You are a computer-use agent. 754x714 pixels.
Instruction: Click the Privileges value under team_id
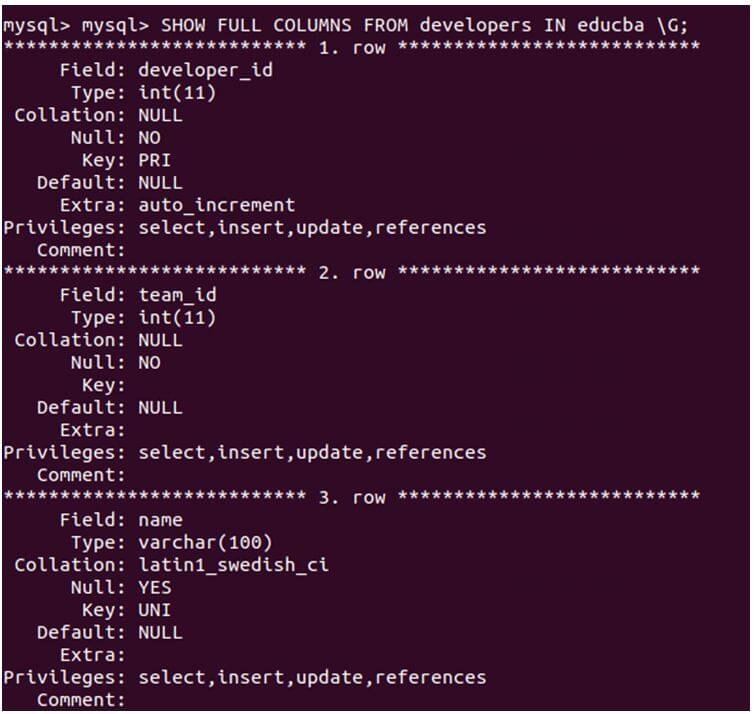tap(312, 452)
